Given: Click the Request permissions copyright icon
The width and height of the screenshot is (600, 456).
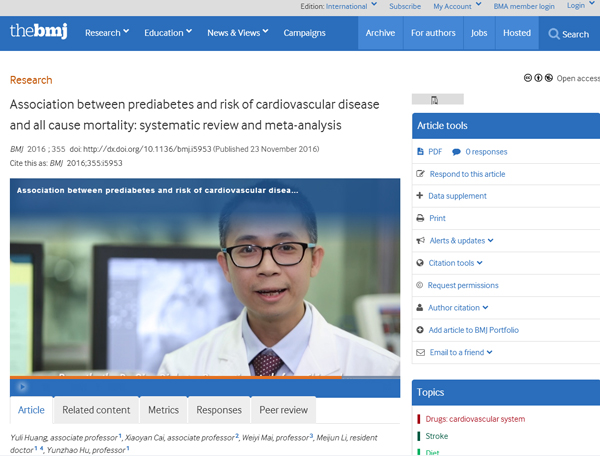Looking at the screenshot, I should (419, 285).
